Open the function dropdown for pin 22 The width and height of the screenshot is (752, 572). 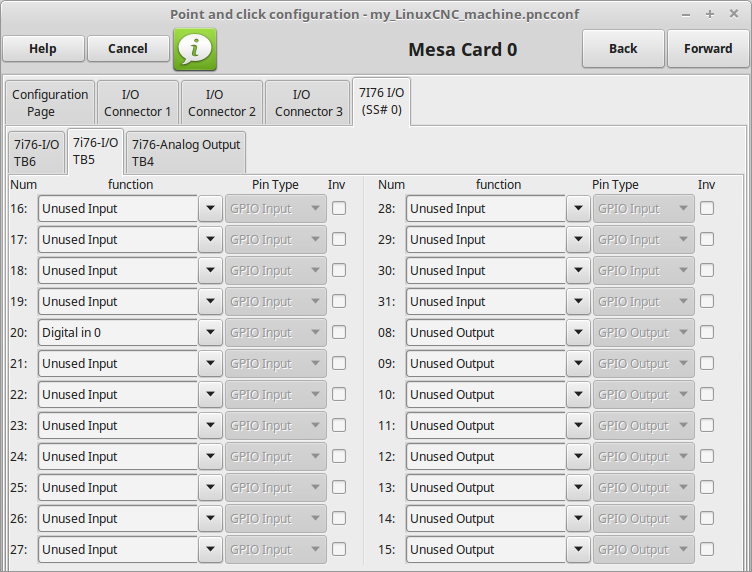tap(210, 394)
